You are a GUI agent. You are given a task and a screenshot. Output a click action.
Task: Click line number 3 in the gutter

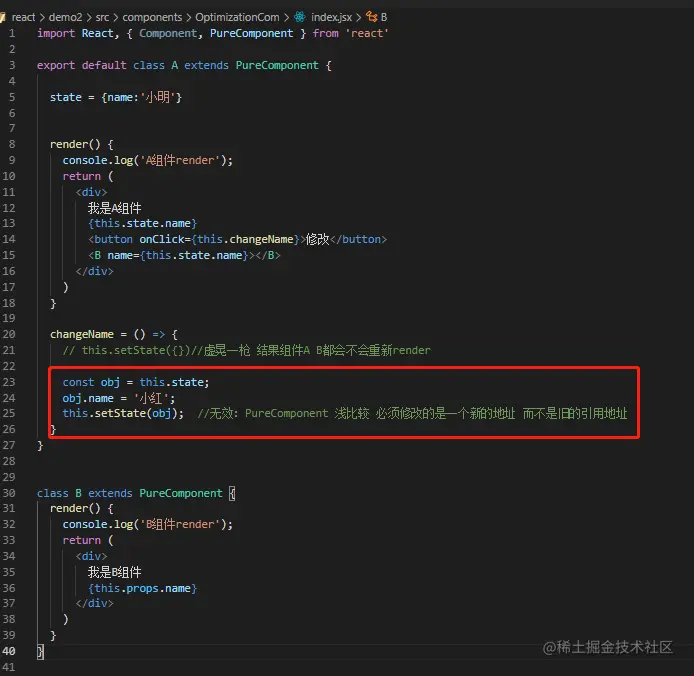pos(12,65)
